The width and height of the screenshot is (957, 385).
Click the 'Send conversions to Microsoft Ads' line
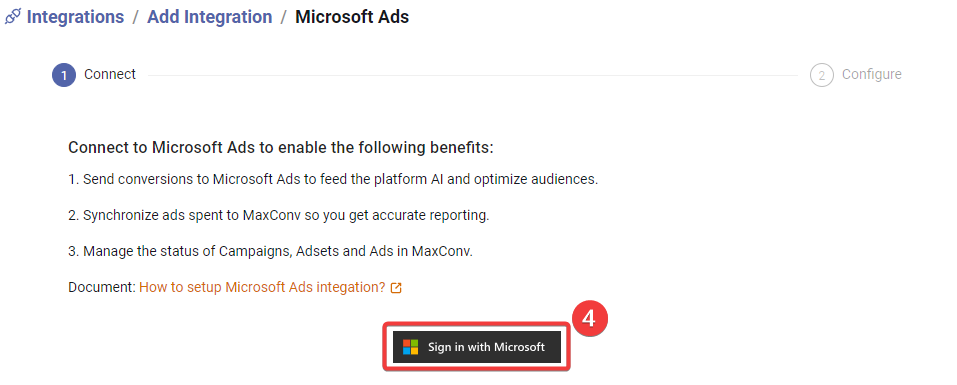coord(333,180)
